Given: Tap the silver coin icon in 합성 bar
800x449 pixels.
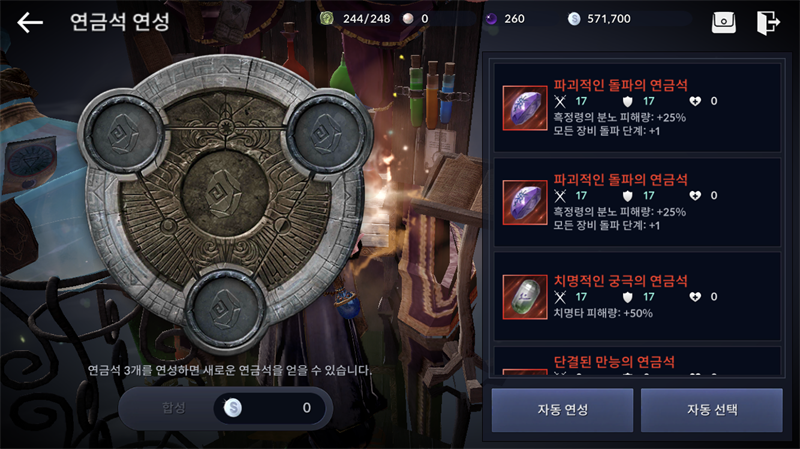Looking at the screenshot, I should 233,407.
